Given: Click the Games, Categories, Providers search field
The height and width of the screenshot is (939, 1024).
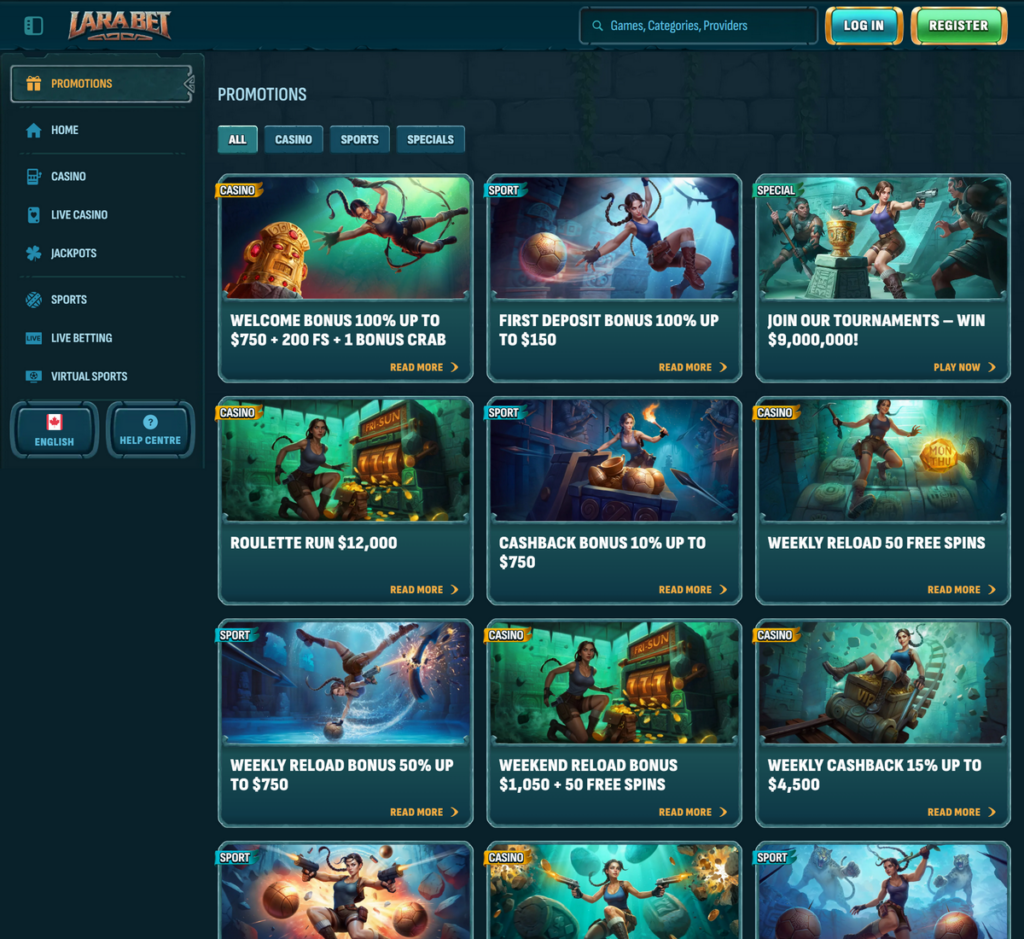Looking at the screenshot, I should (x=698, y=26).
